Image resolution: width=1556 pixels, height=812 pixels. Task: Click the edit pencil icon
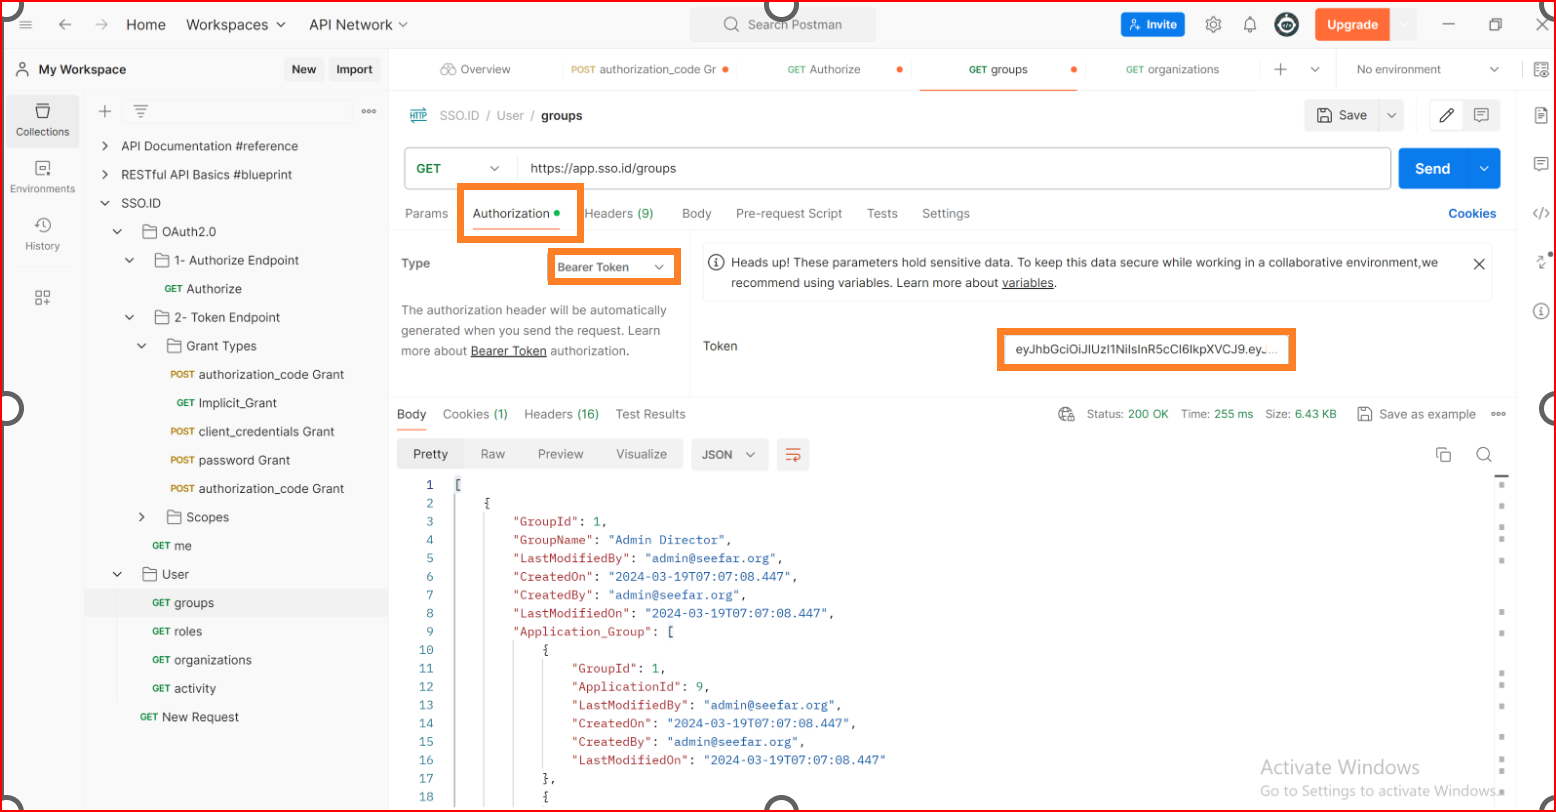(x=1446, y=115)
